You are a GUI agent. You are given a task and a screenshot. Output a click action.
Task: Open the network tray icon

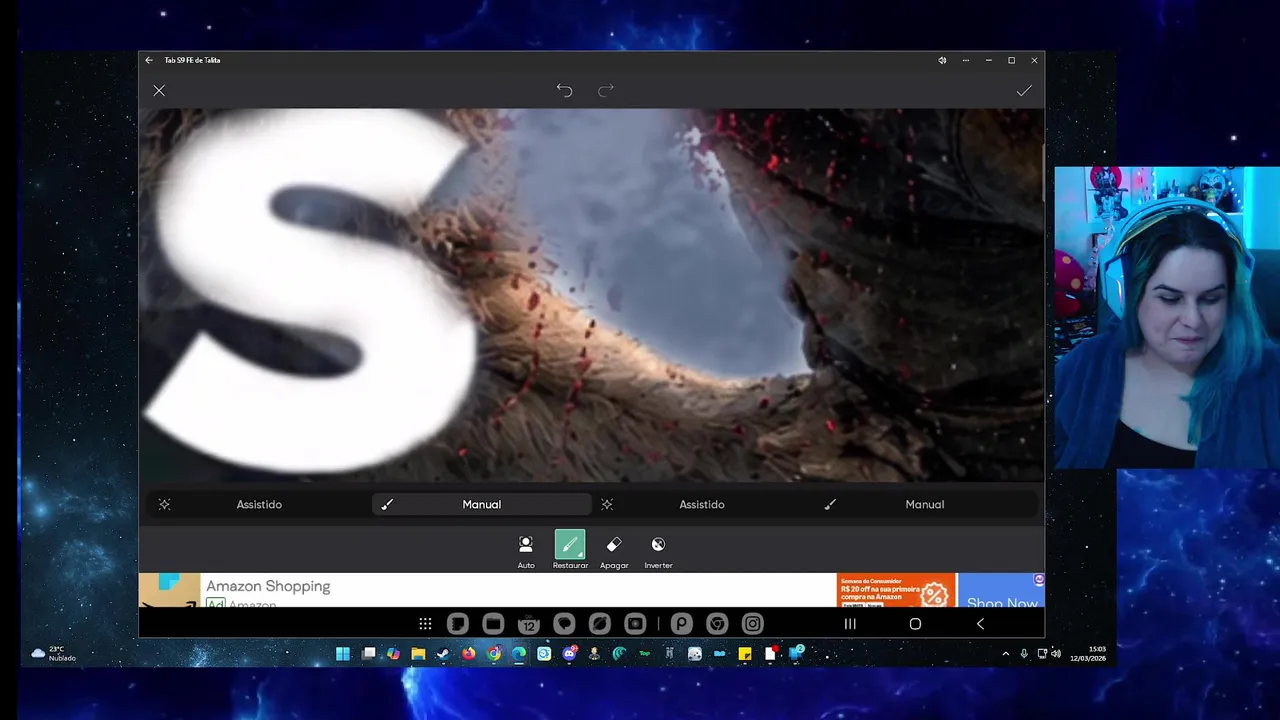coord(1042,654)
